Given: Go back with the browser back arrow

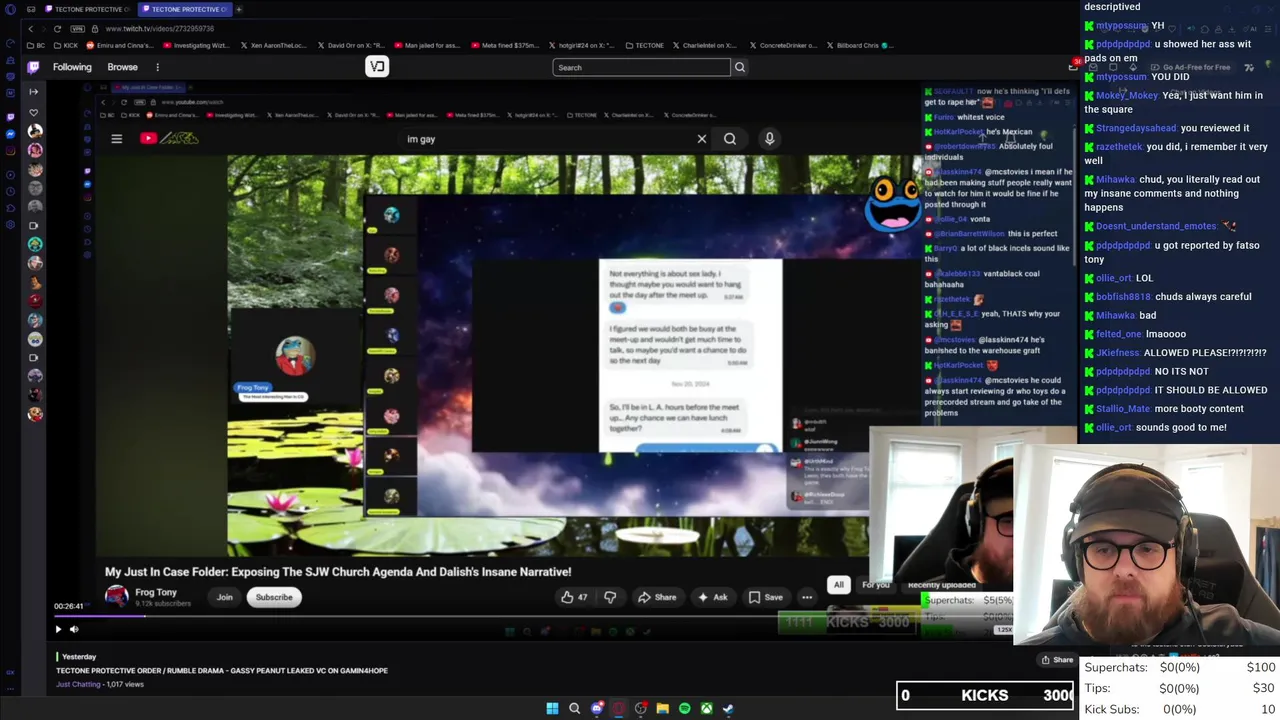Looking at the screenshot, I should pos(30,28).
